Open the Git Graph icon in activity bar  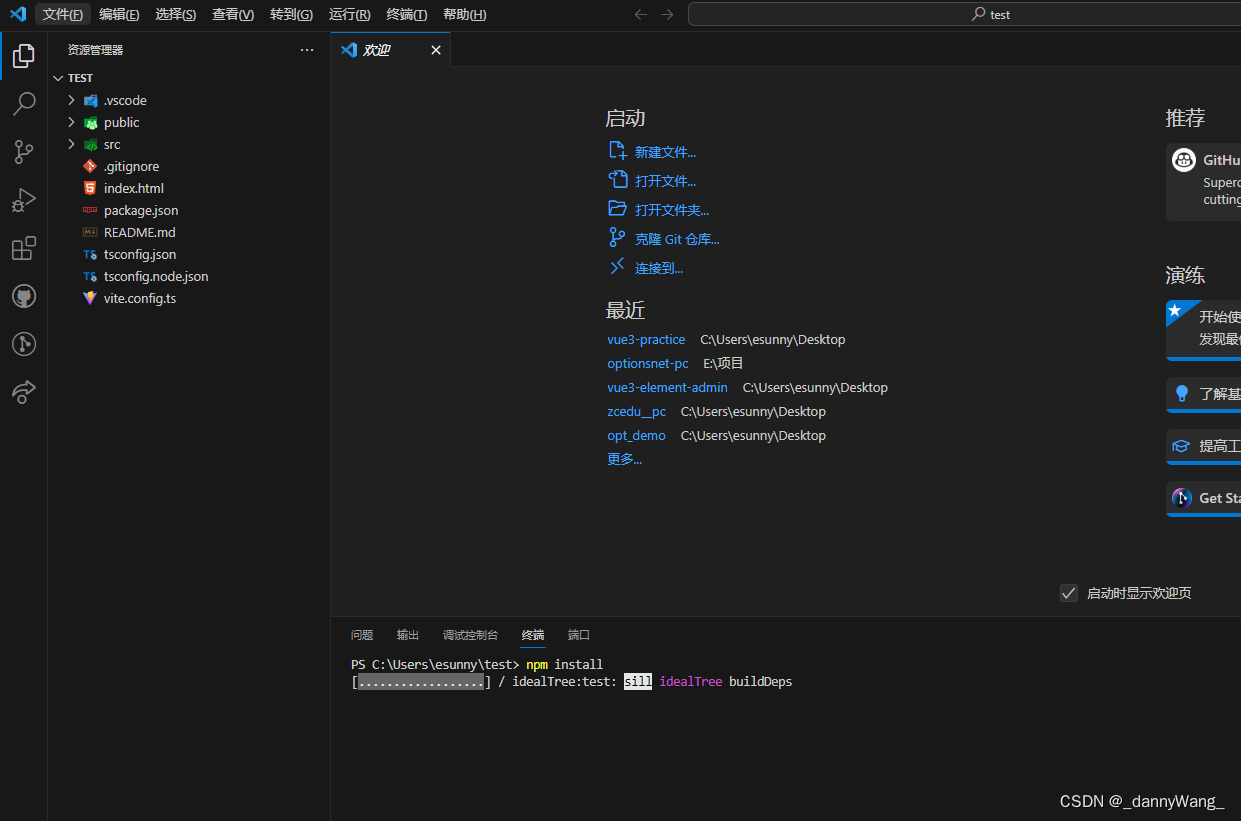click(x=24, y=344)
